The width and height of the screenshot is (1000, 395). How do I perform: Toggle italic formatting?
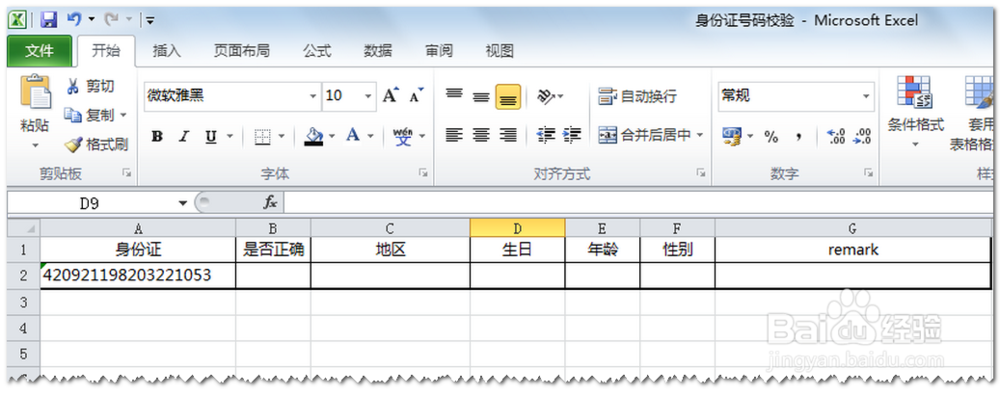pyautogui.click(x=184, y=136)
